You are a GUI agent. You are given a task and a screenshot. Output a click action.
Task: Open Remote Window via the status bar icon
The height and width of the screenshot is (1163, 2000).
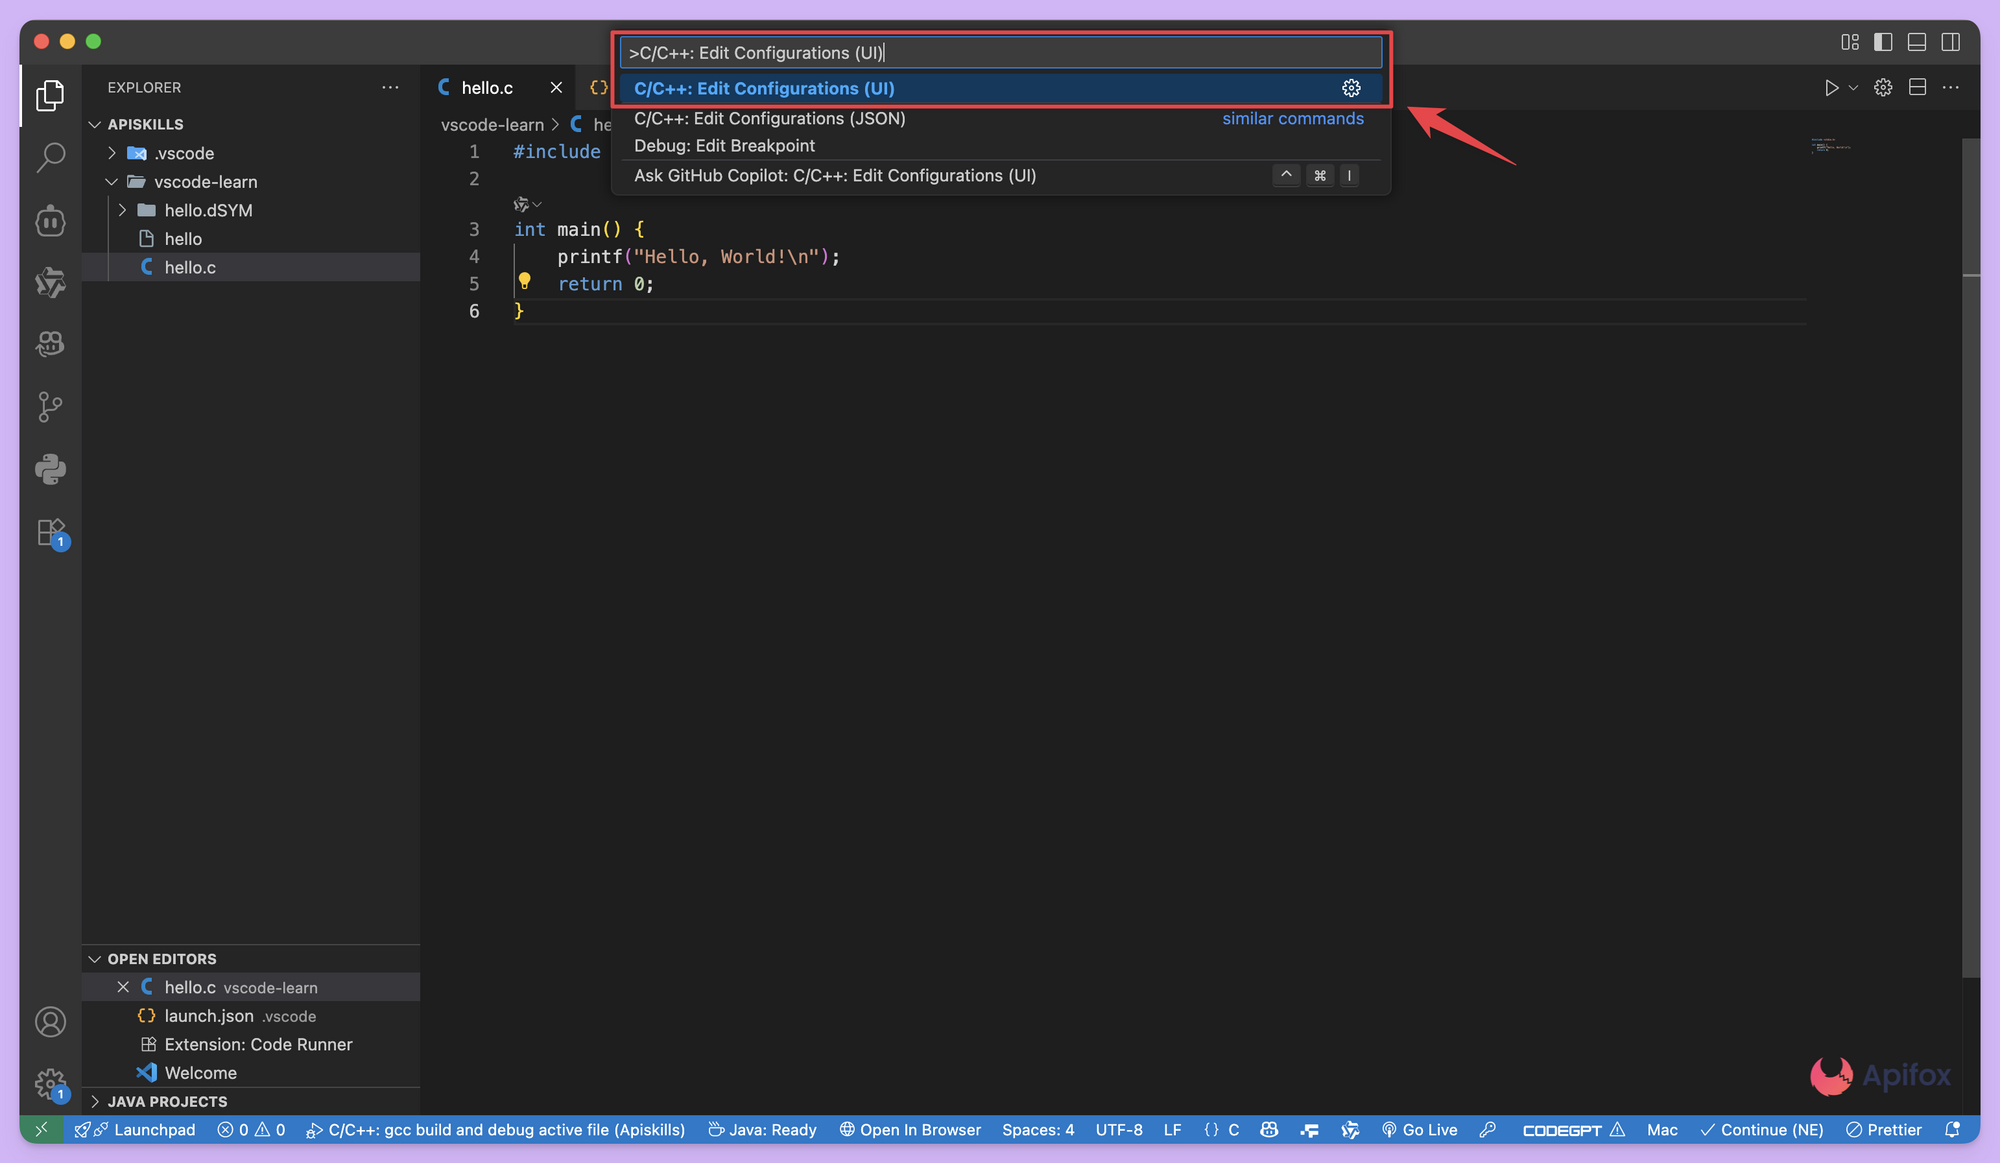tap(41, 1129)
